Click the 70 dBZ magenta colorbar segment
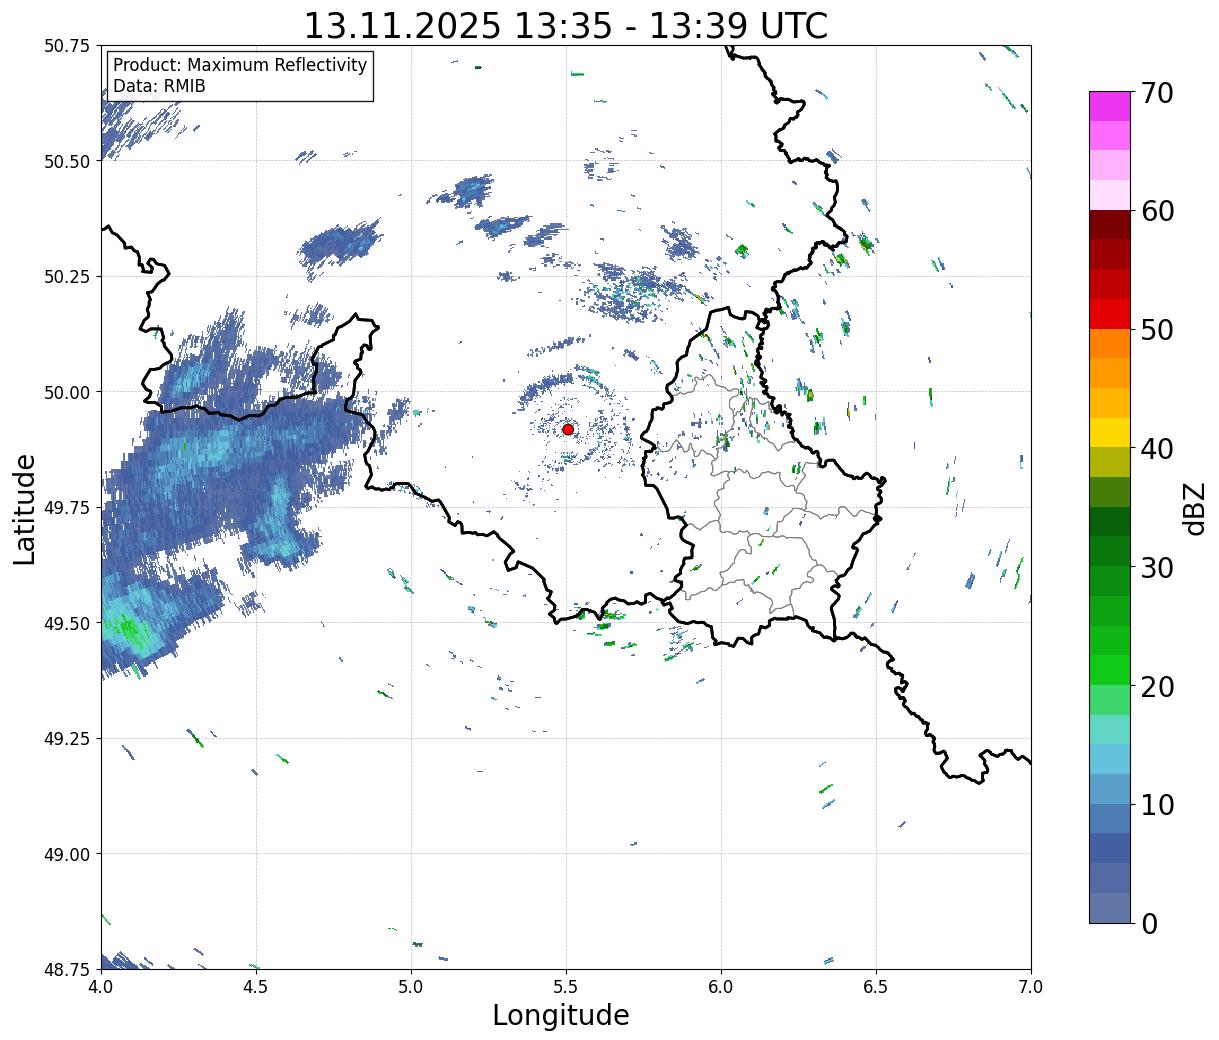 click(1110, 106)
